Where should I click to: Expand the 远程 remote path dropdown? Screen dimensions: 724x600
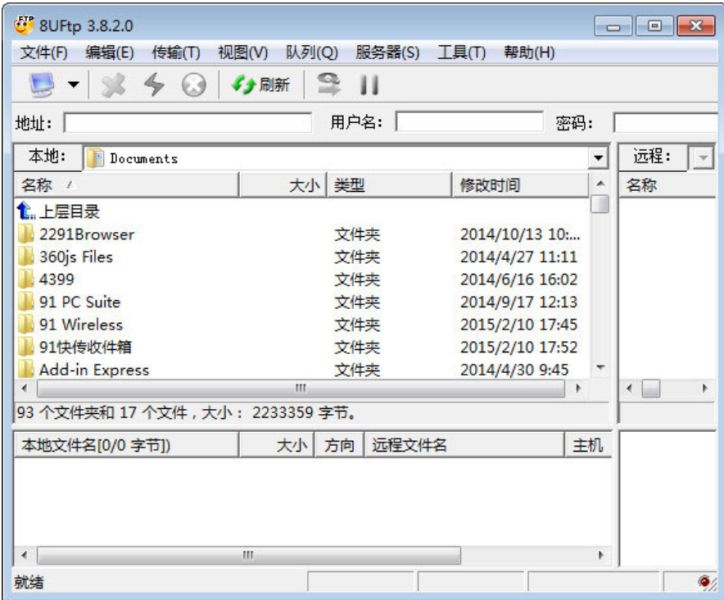coord(703,158)
